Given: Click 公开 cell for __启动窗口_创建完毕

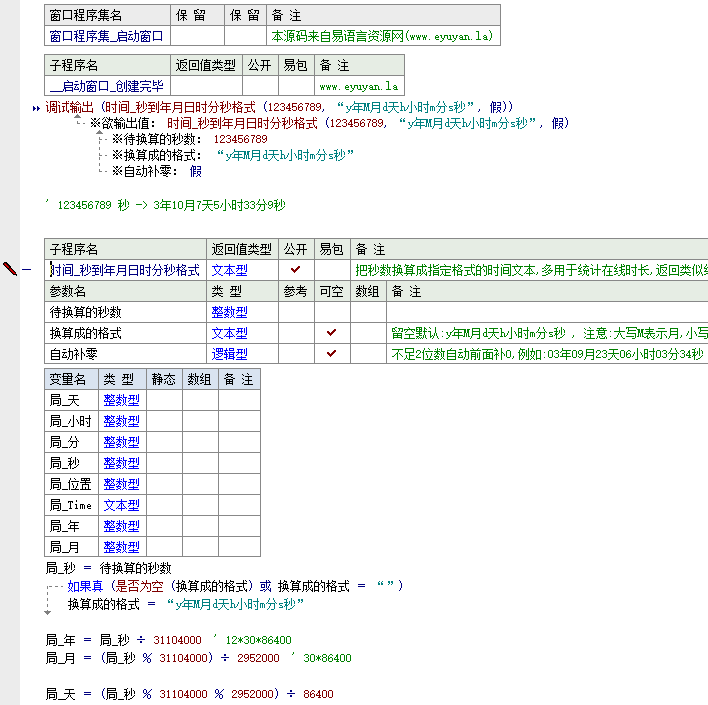Looking at the screenshot, I should click(260, 85).
